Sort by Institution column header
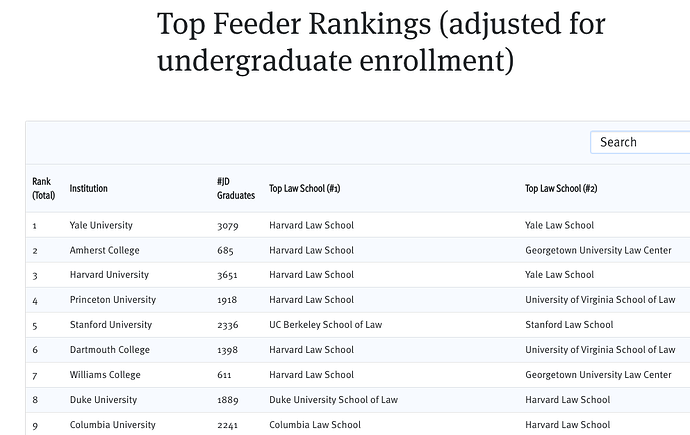690x435 pixels. click(88, 189)
